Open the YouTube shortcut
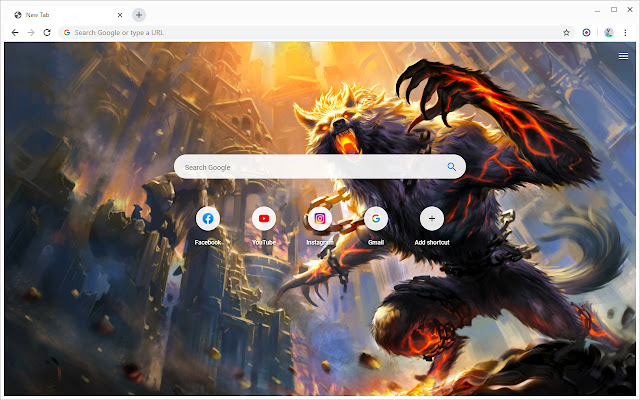The width and height of the screenshot is (640, 400). coord(264,219)
